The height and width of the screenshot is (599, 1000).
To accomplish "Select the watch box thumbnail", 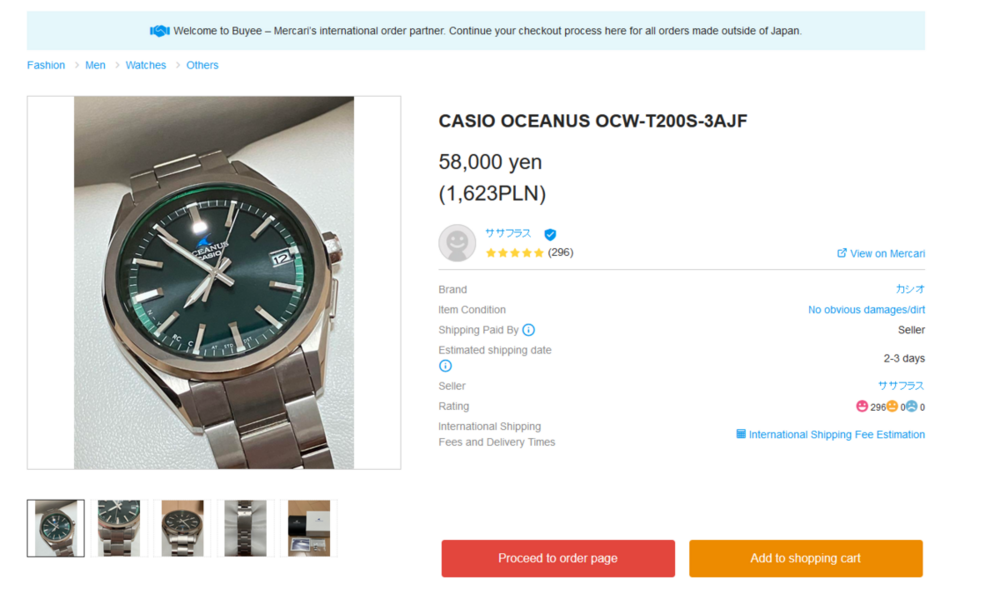I will (x=310, y=527).
